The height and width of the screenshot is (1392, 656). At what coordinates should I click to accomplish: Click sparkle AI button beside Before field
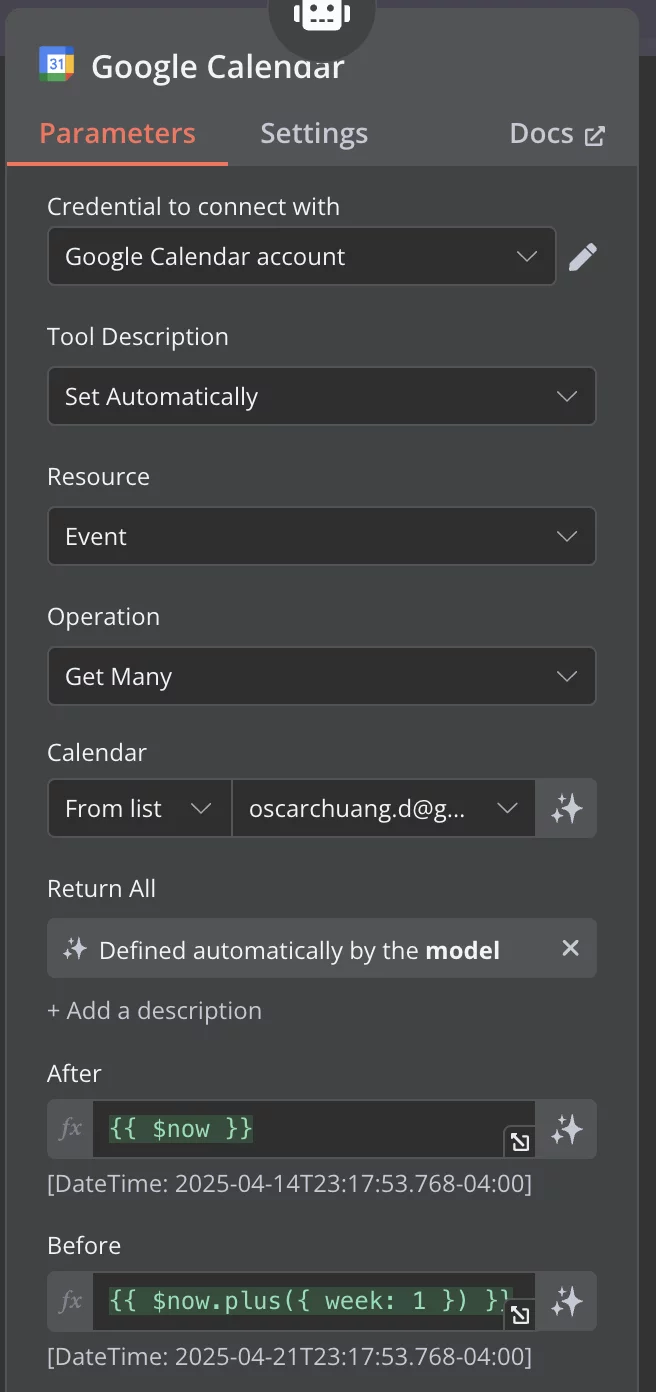coord(566,1301)
